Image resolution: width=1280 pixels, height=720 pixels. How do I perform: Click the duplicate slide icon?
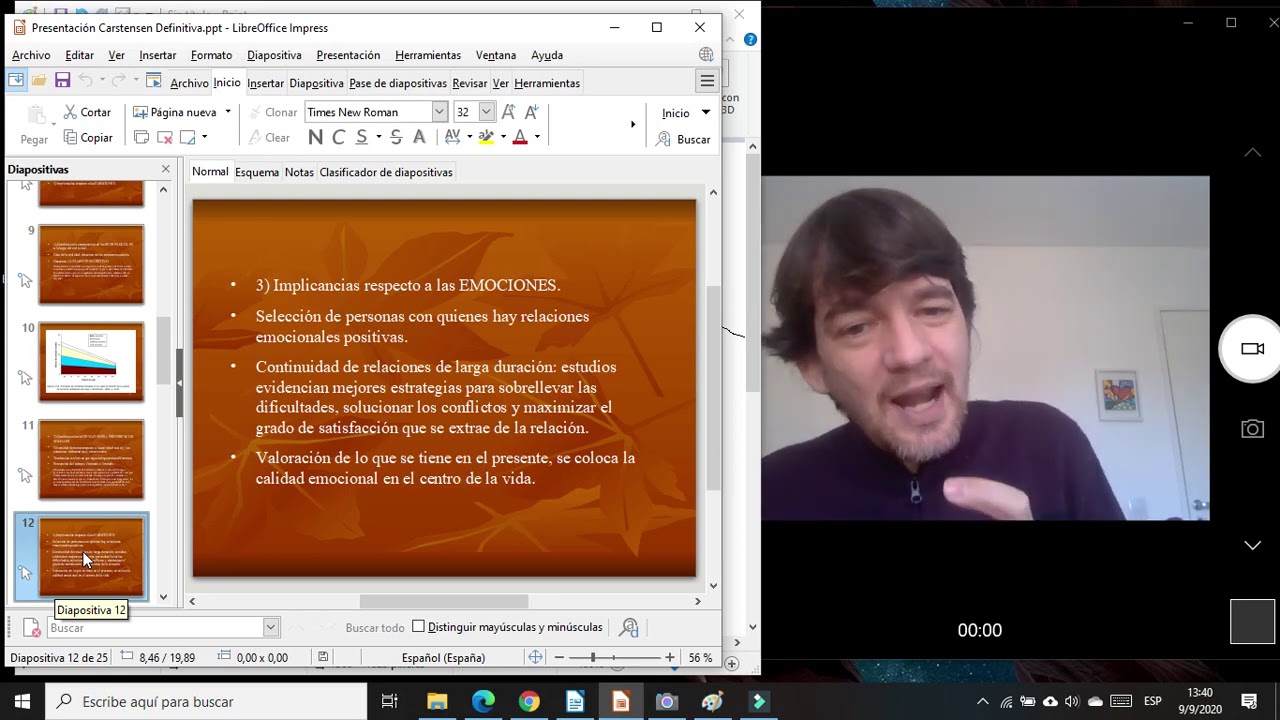point(141,138)
